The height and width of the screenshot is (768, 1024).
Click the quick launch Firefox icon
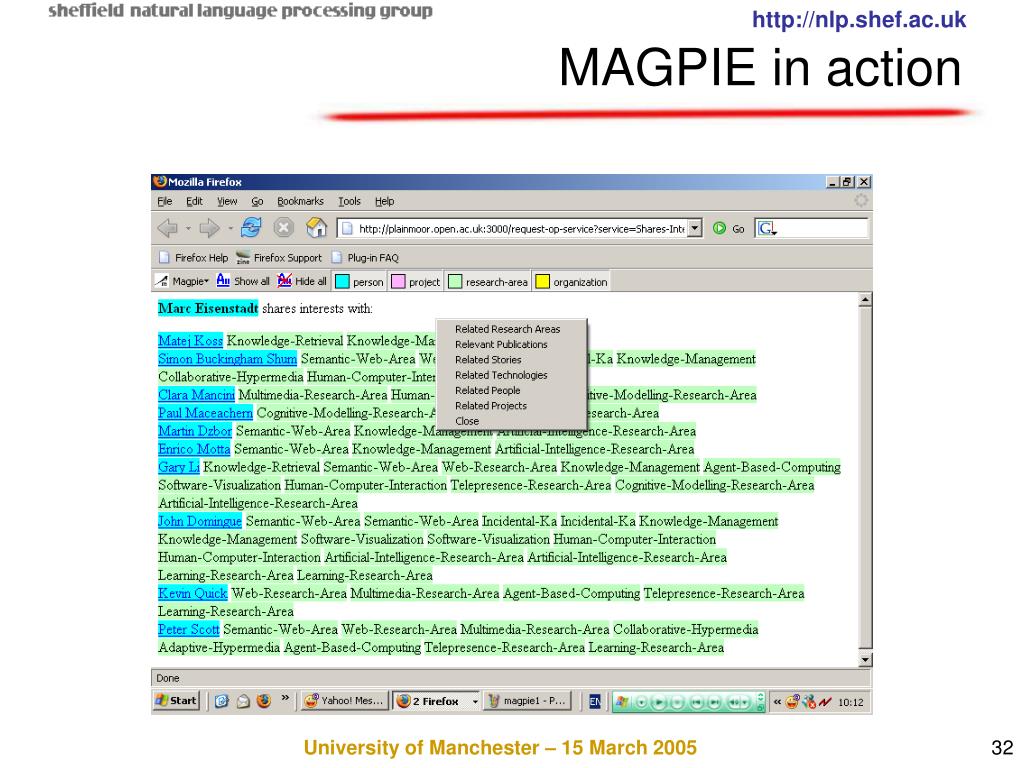pyautogui.click(x=264, y=701)
